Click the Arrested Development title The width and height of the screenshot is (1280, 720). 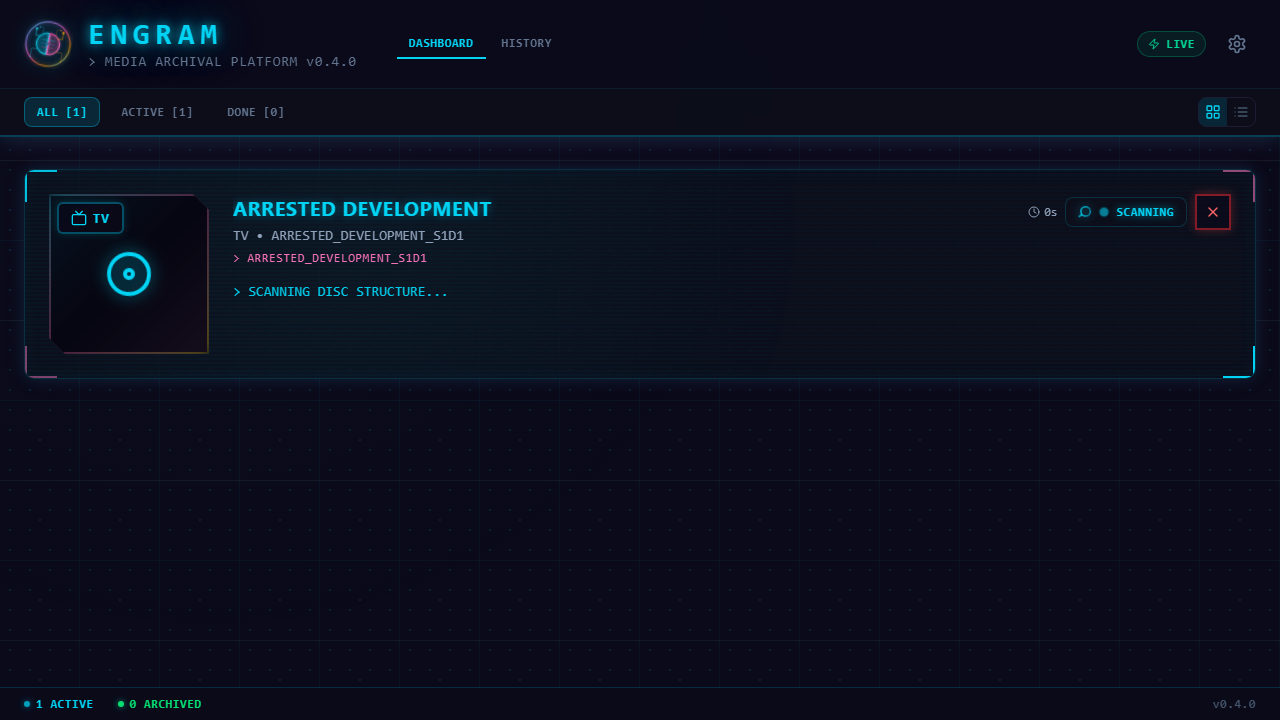click(362, 209)
